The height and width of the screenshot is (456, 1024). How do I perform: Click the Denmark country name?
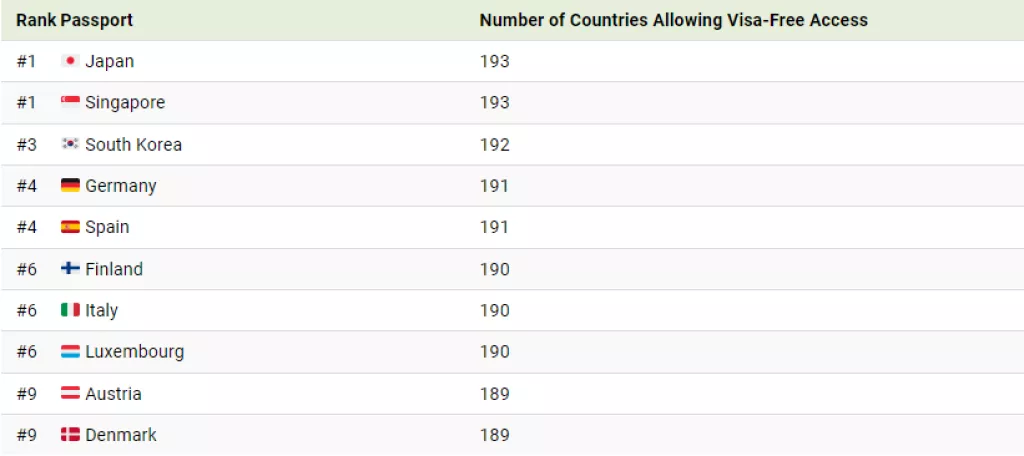[x=121, y=435]
